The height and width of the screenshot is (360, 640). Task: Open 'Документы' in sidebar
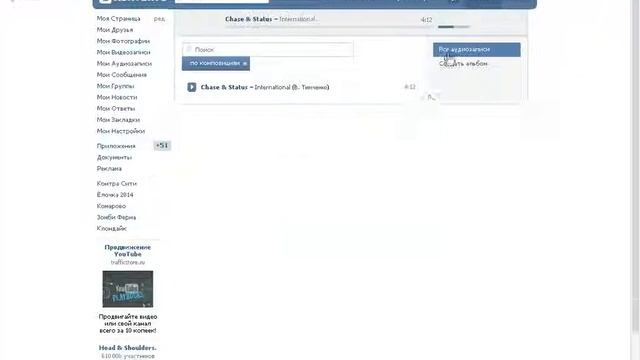pyautogui.click(x=114, y=157)
